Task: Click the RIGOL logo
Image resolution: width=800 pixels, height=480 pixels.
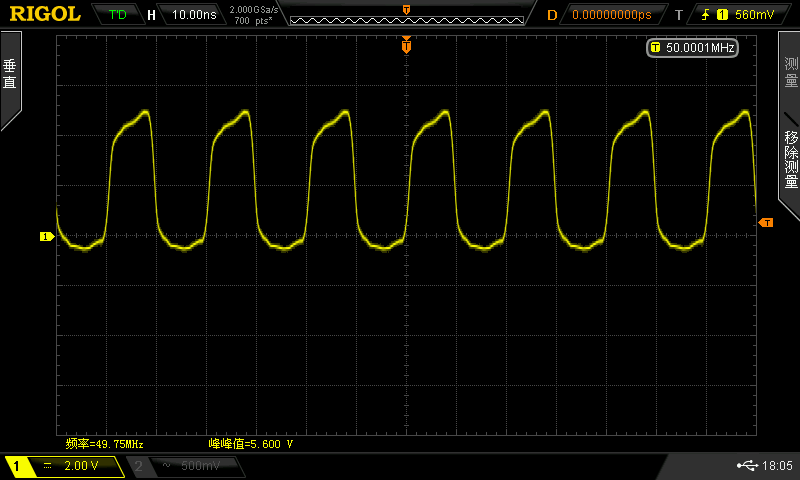Action: pos(45,14)
